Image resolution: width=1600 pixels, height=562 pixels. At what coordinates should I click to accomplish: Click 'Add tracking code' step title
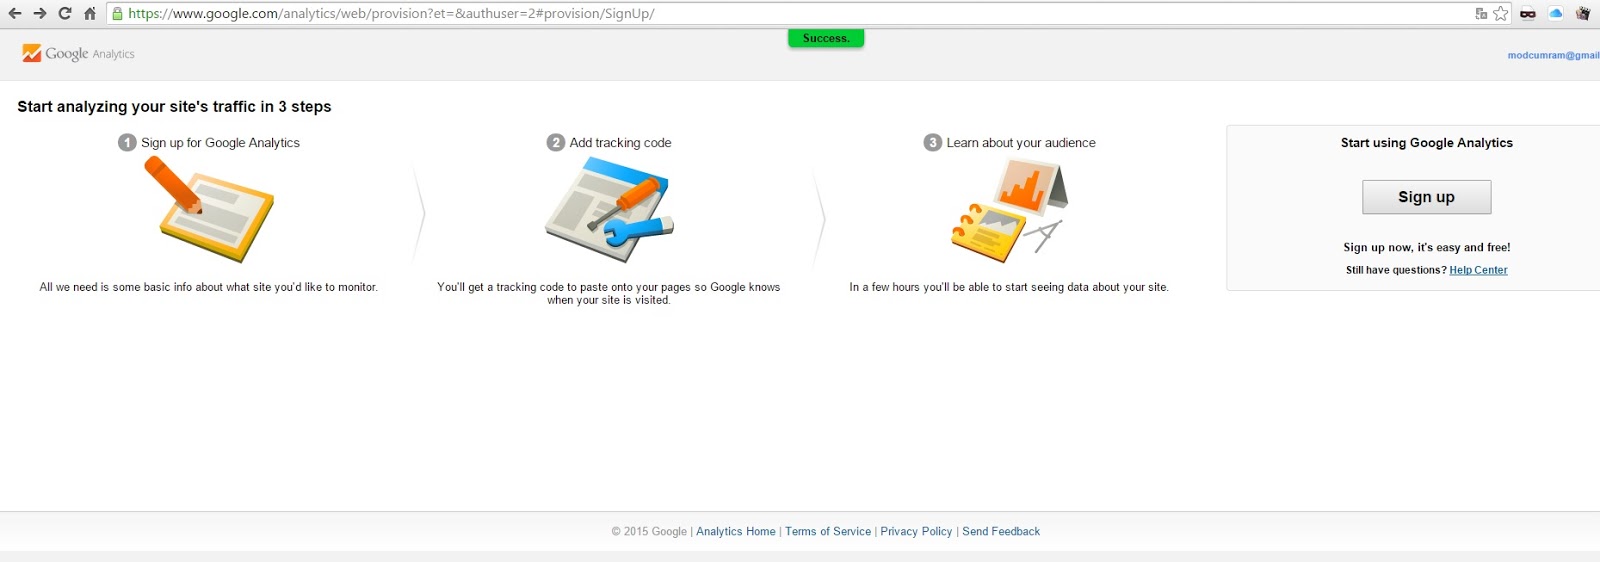click(620, 143)
